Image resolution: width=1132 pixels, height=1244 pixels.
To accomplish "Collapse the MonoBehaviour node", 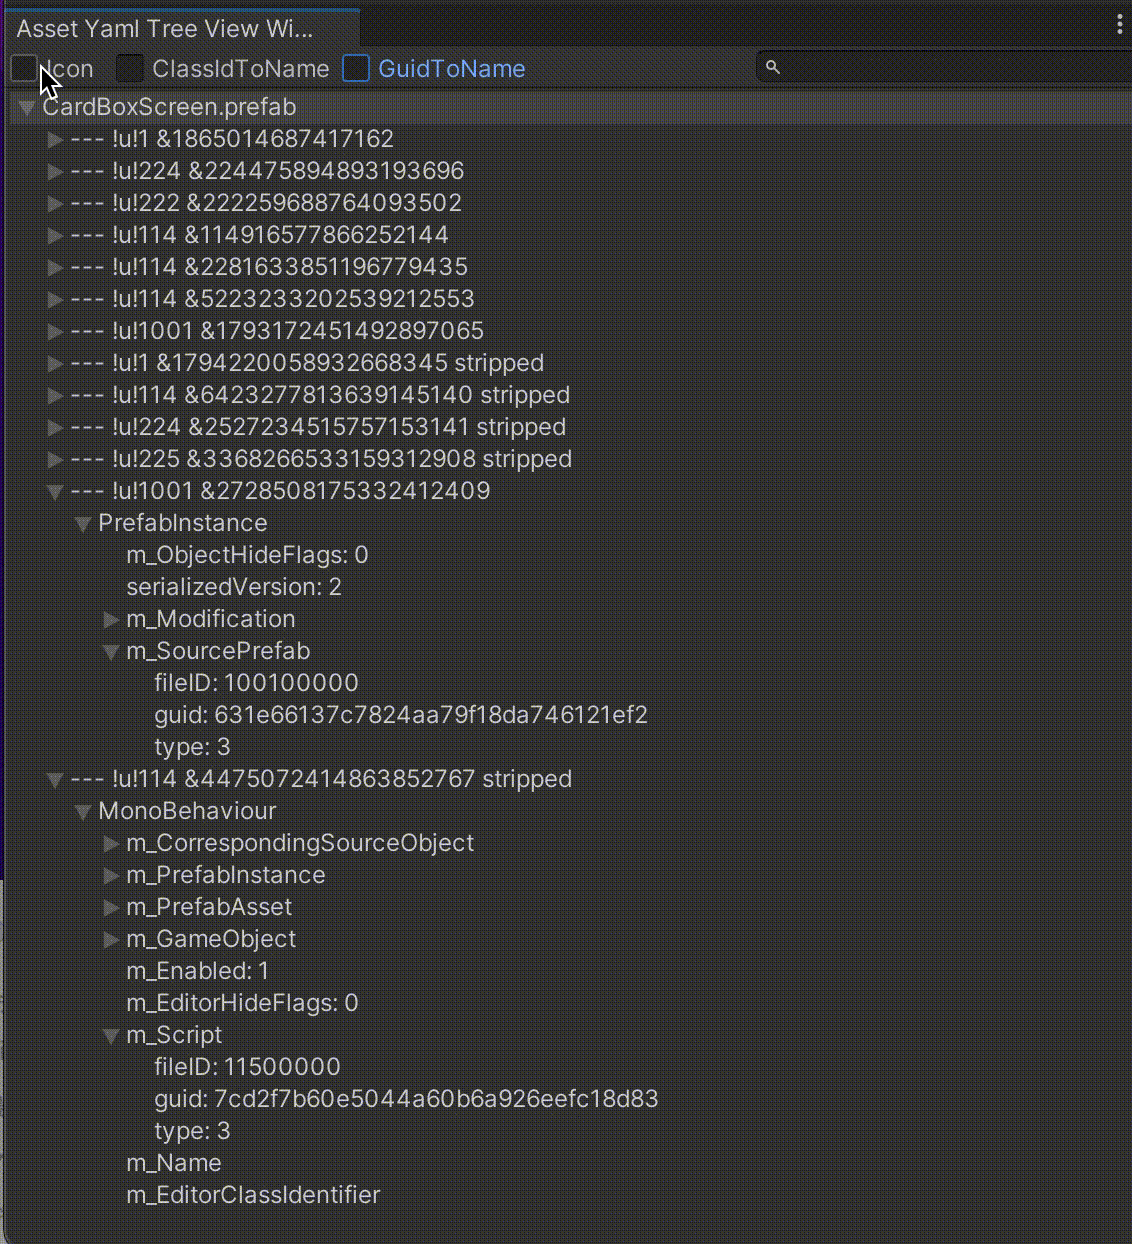I will (x=84, y=812).
